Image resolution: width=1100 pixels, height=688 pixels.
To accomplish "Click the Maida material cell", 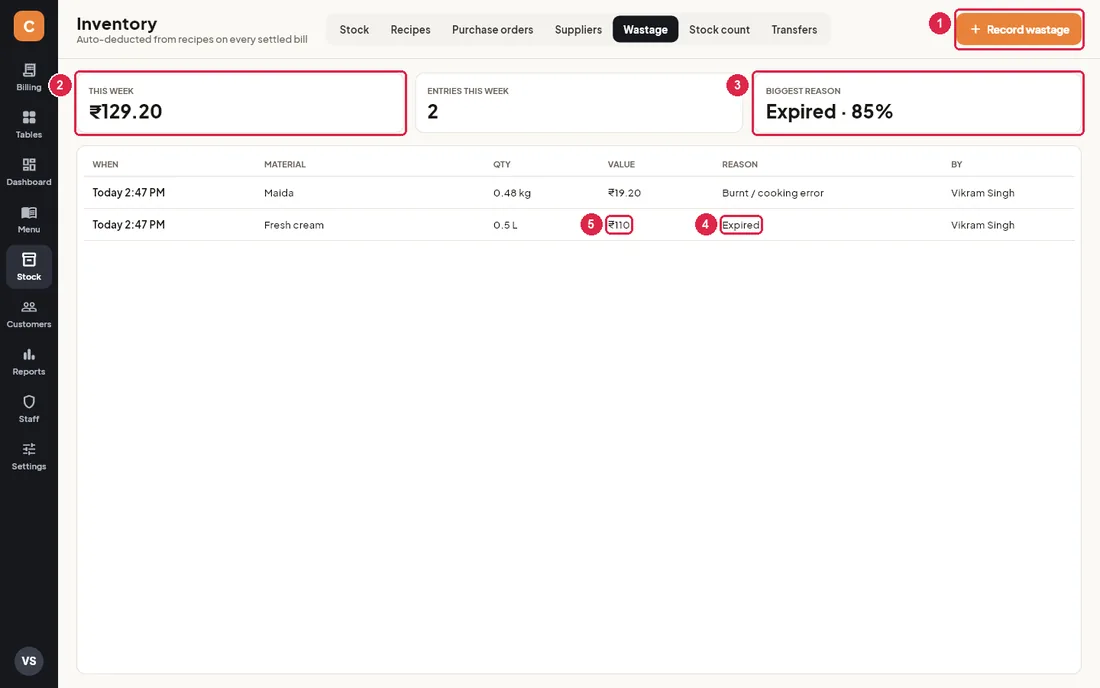I will (x=279, y=193).
